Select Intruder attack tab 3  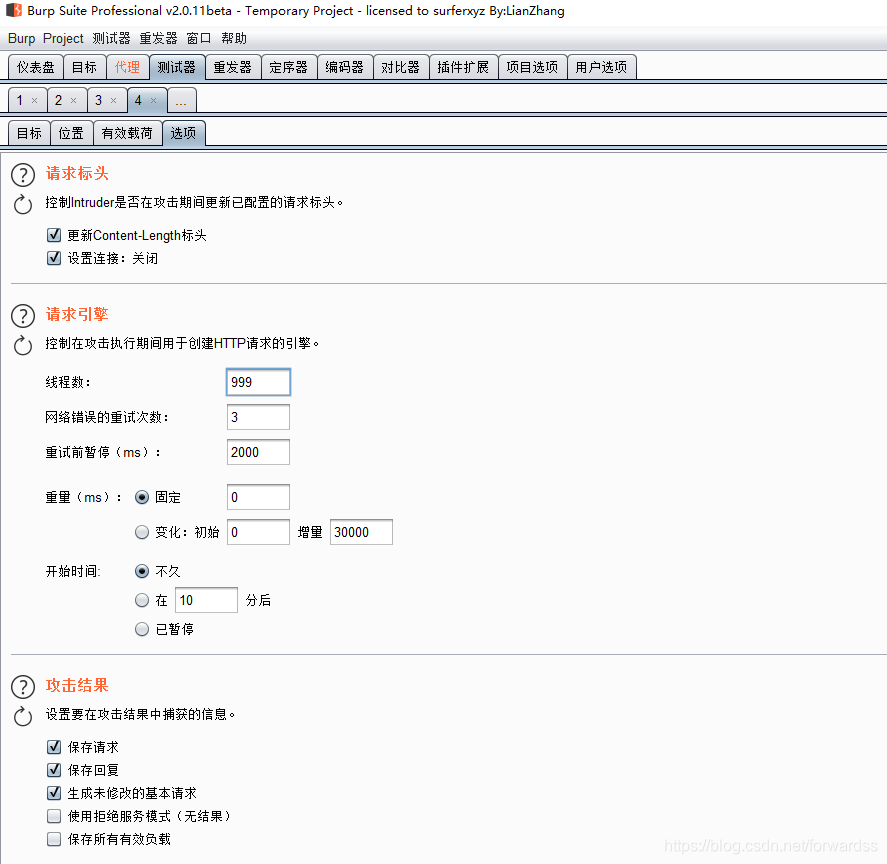click(x=99, y=100)
